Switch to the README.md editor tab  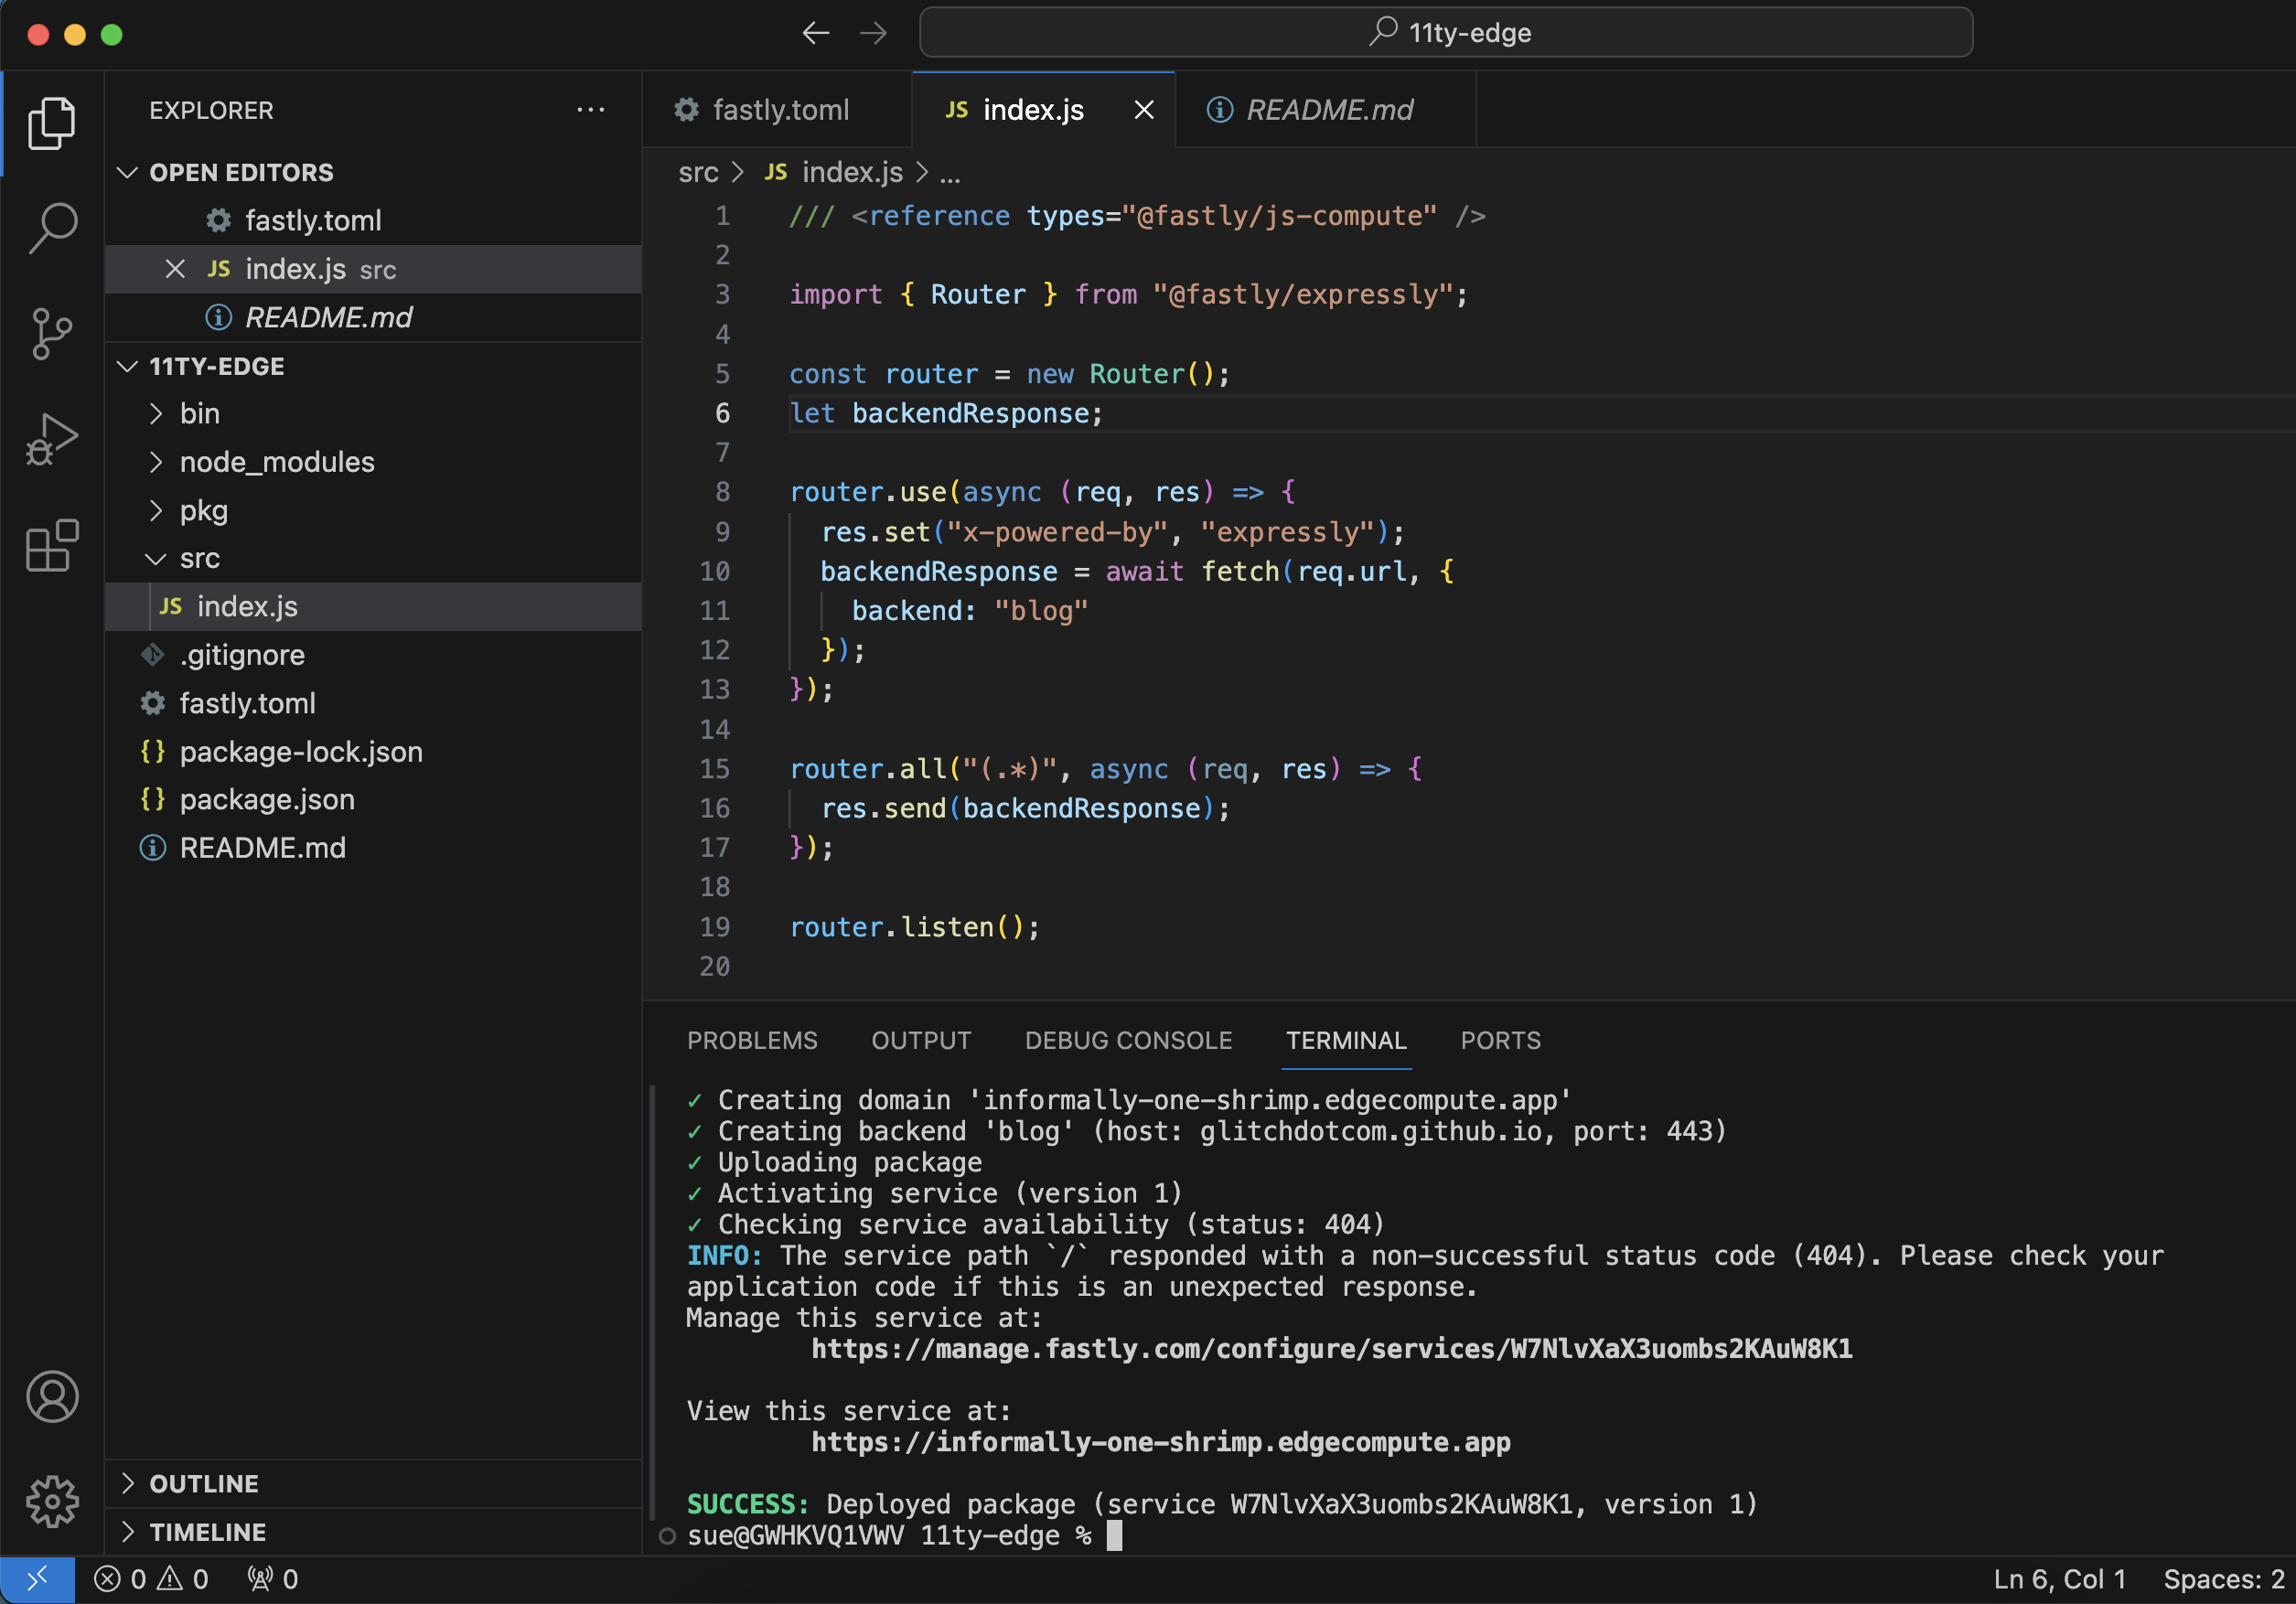[1326, 110]
